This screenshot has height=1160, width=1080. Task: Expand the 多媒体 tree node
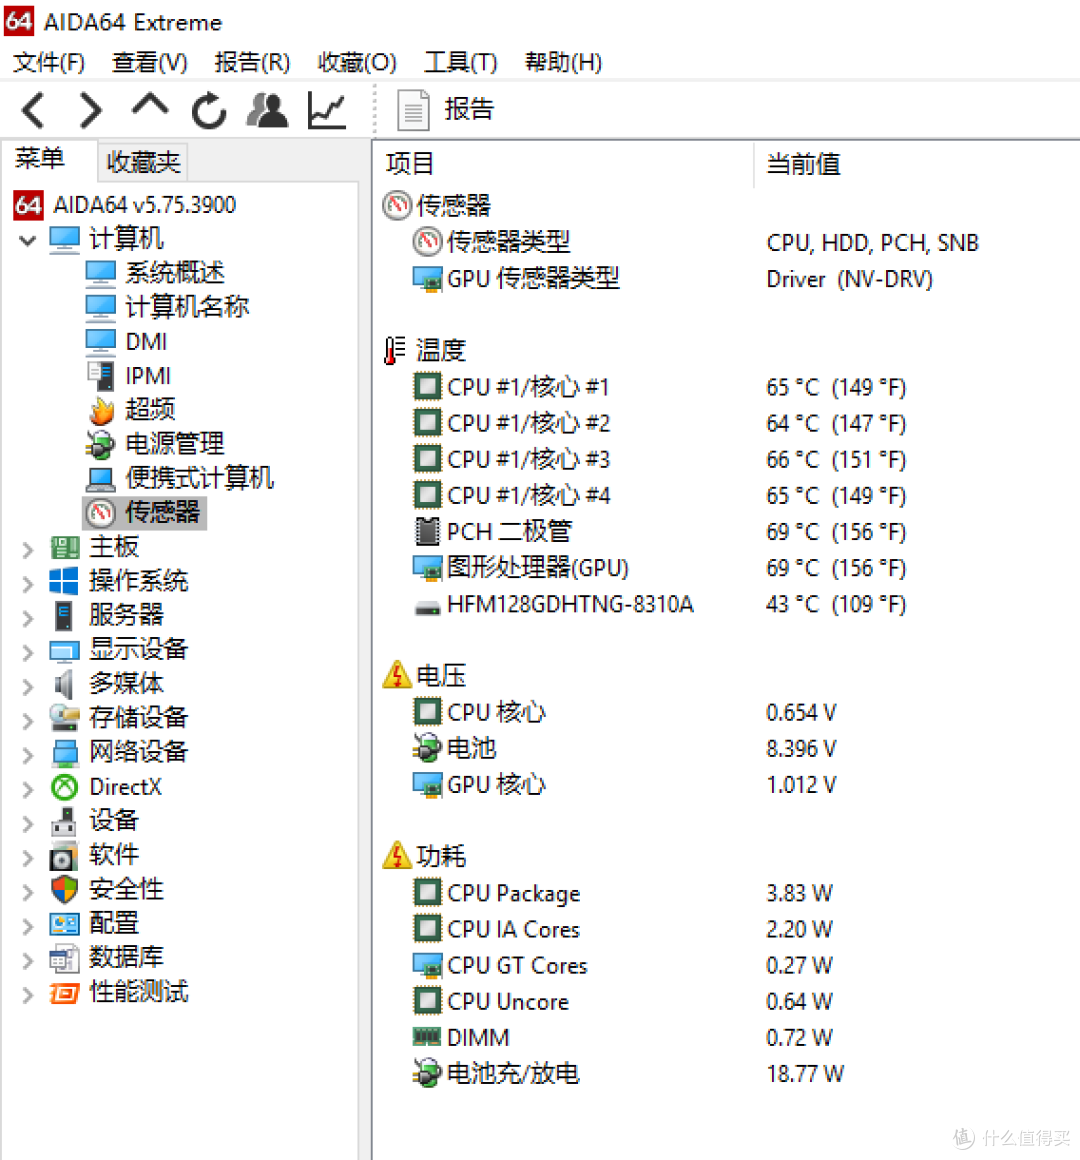27,686
